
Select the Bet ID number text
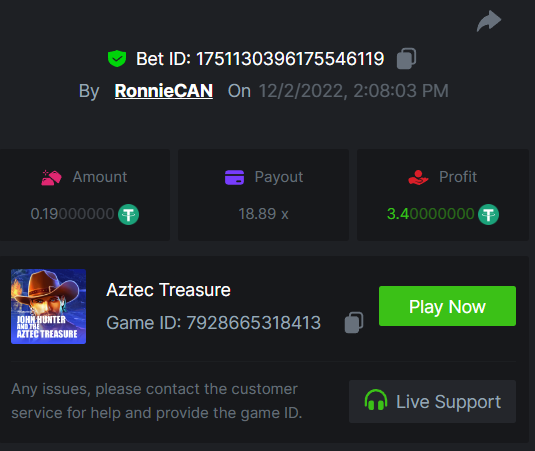click(290, 59)
